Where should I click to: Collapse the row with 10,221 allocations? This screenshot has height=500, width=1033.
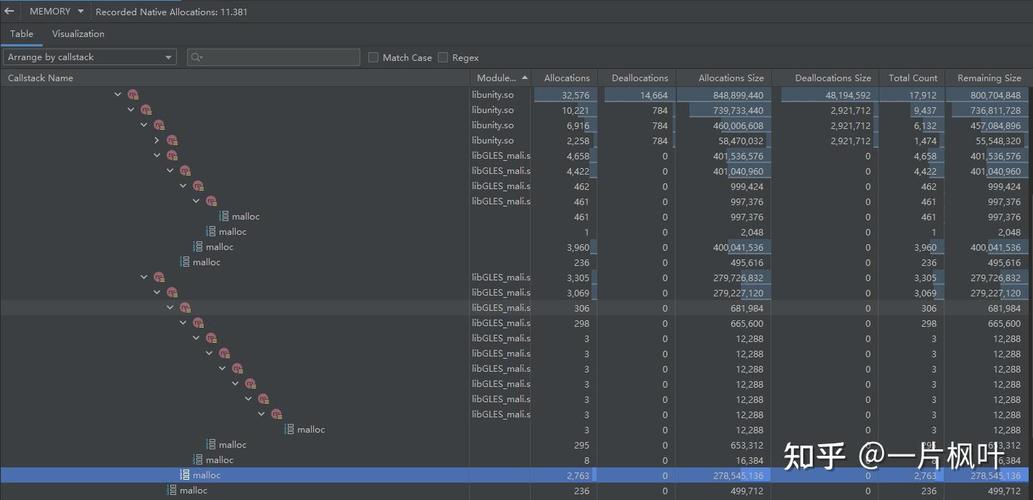coord(131,110)
